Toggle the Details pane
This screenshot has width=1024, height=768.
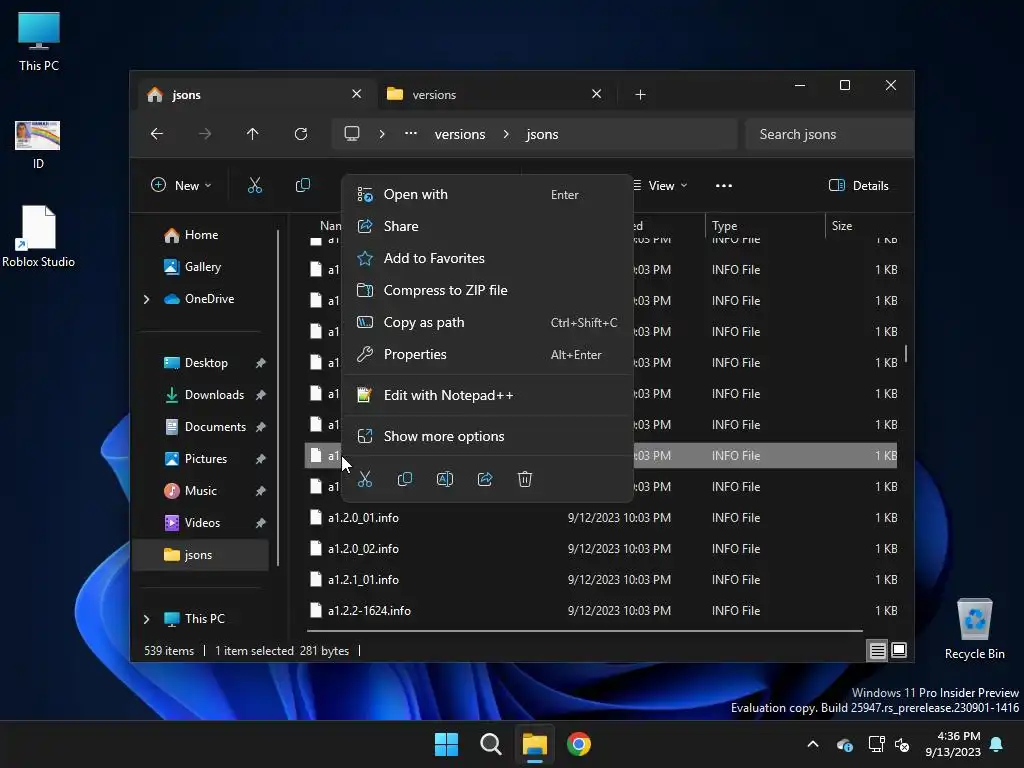[858, 185]
